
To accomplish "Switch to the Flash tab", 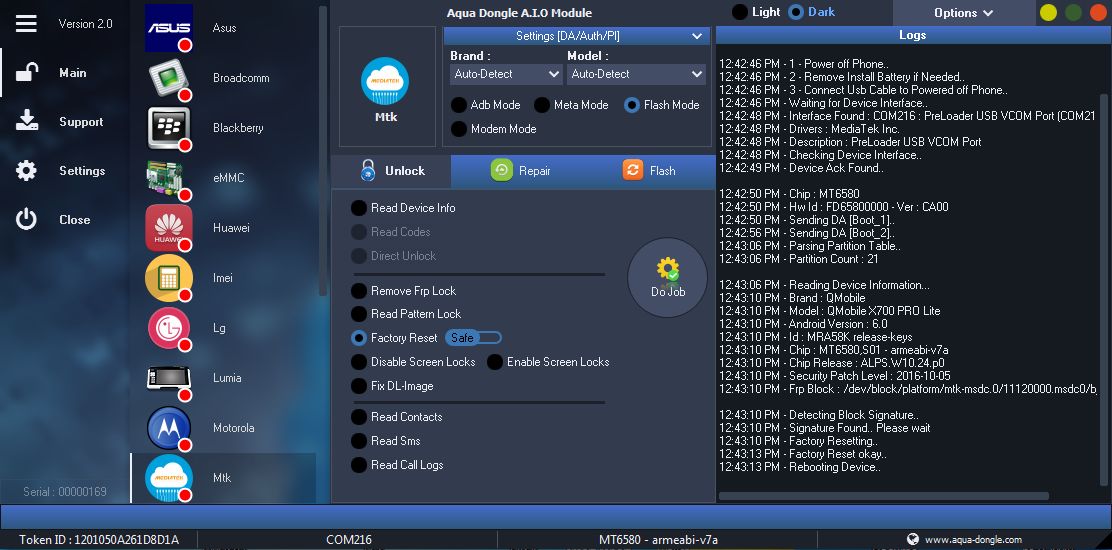I will [x=650, y=171].
